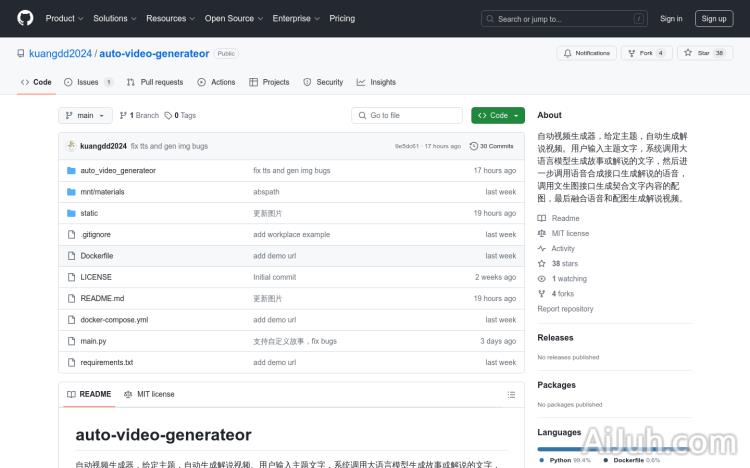
Task: Switch to the Issues tab
Action: click(x=88, y=82)
